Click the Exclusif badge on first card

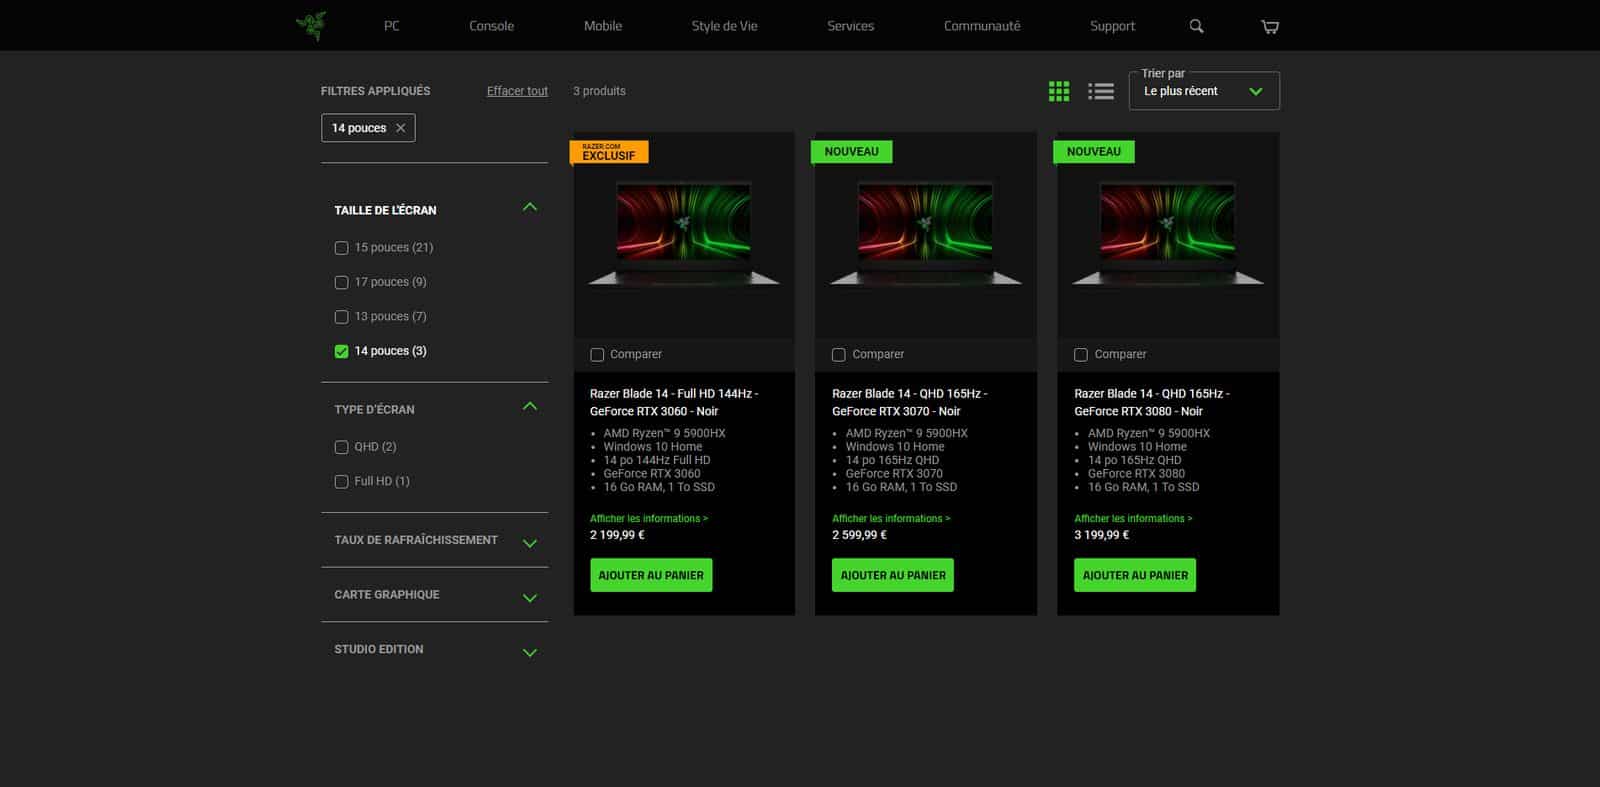609,152
